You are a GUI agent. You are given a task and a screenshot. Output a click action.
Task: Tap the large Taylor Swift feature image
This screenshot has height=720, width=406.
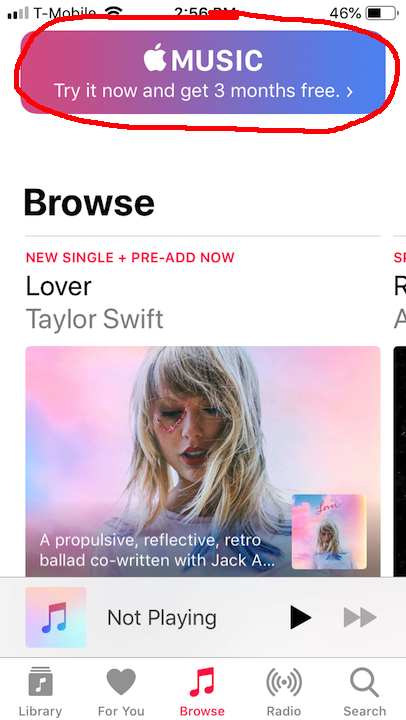(x=203, y=461)
